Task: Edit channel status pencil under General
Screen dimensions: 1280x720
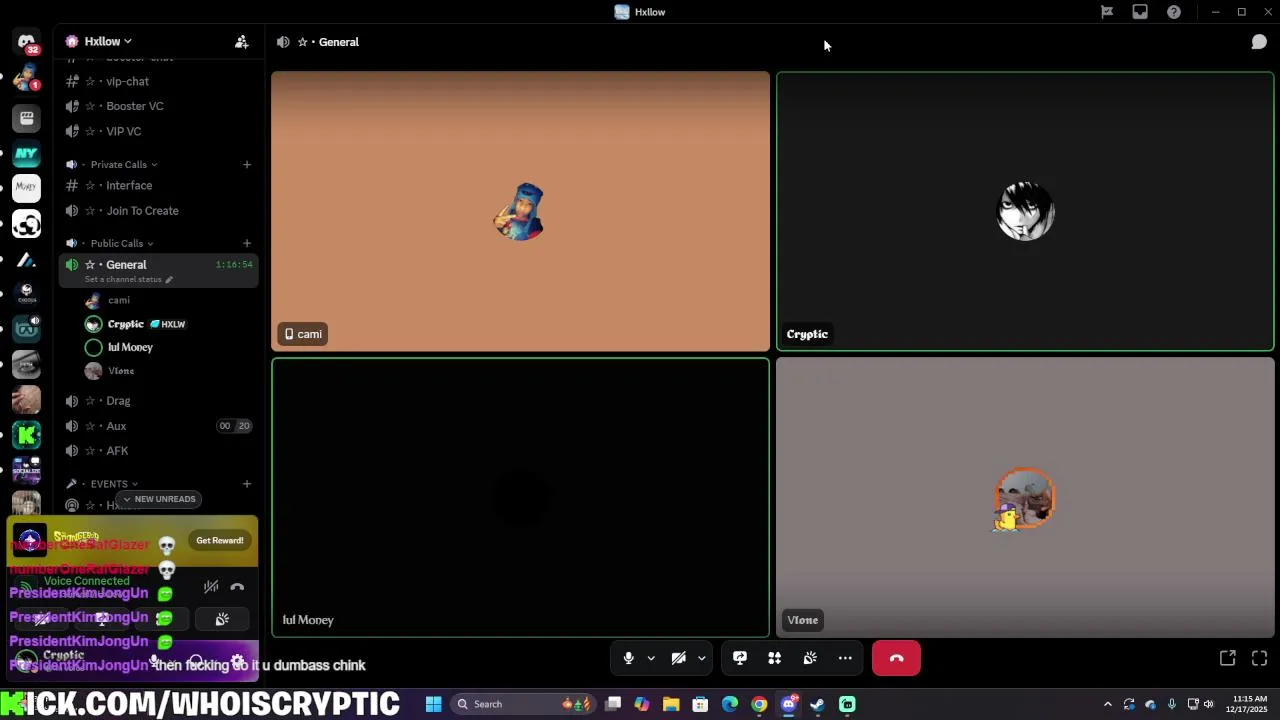Action: tap(169, 279)
